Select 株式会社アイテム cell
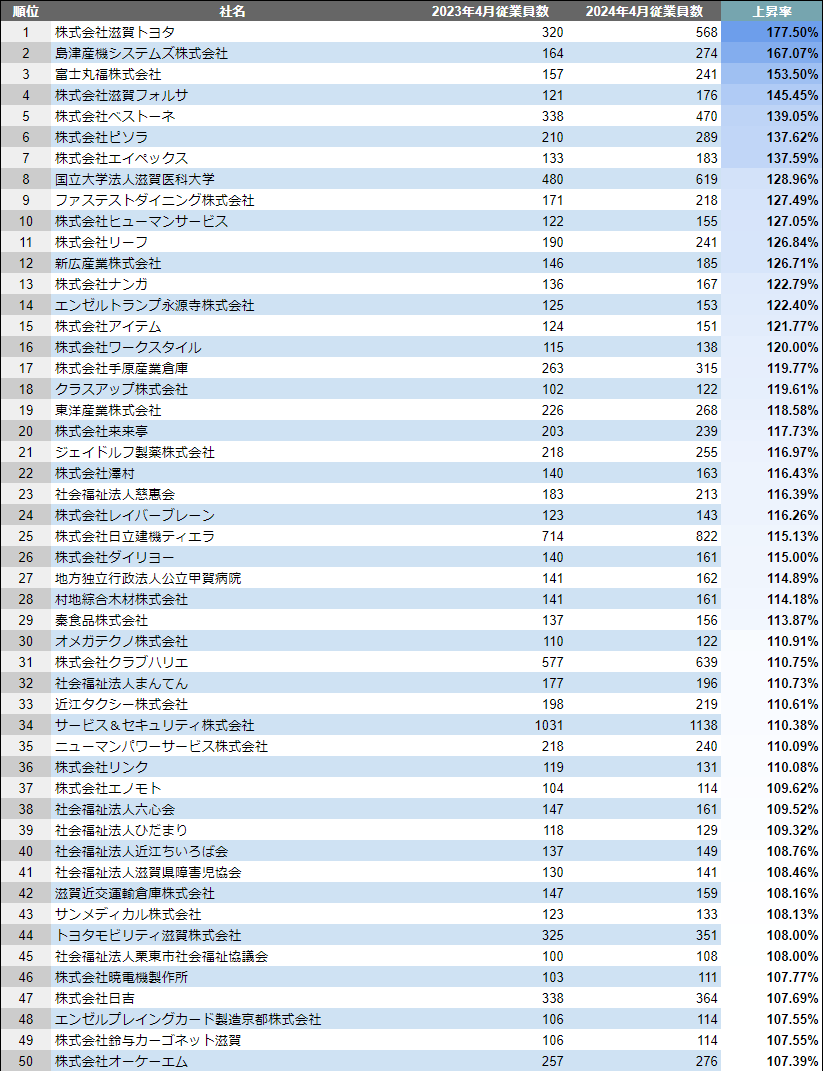This screenshot has width=823, height=1071. click(x=233, y=326)
